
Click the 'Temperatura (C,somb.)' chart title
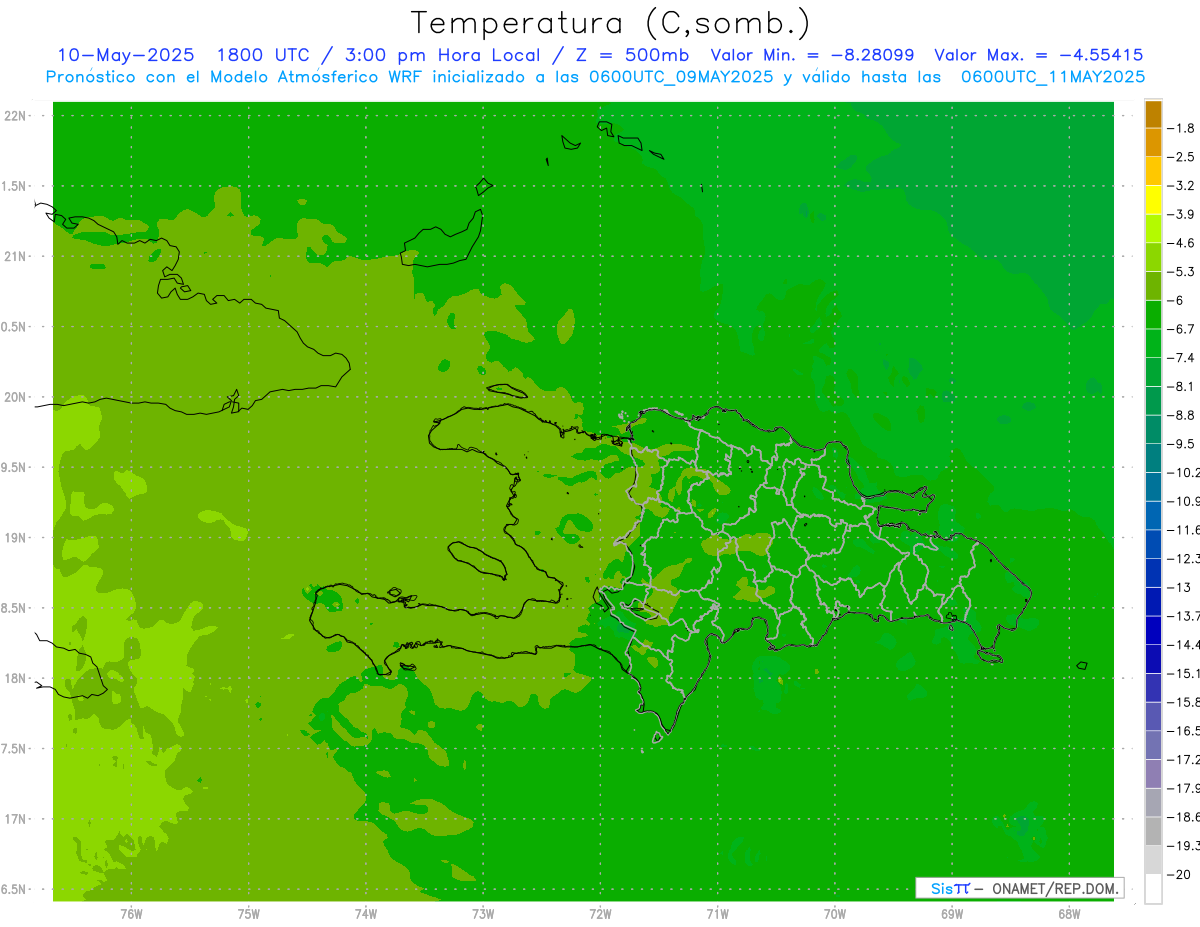click(x=611, y=23)
